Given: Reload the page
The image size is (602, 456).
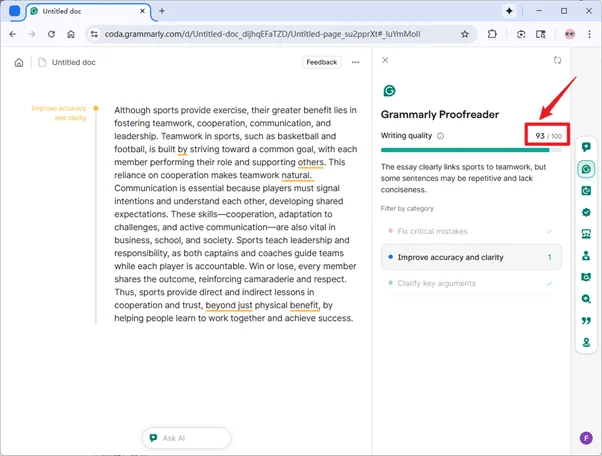Looking at the screenshot, I should tap(51, 34).
